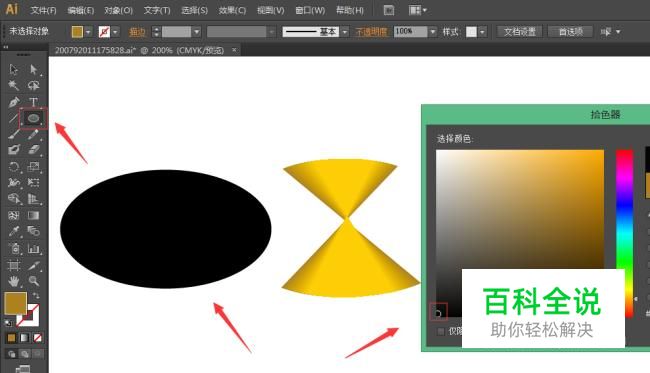Image resolution: width=650 pixels, height=373 pixels.
Task: Click the 首选项 button
Action: pos(571,32)
